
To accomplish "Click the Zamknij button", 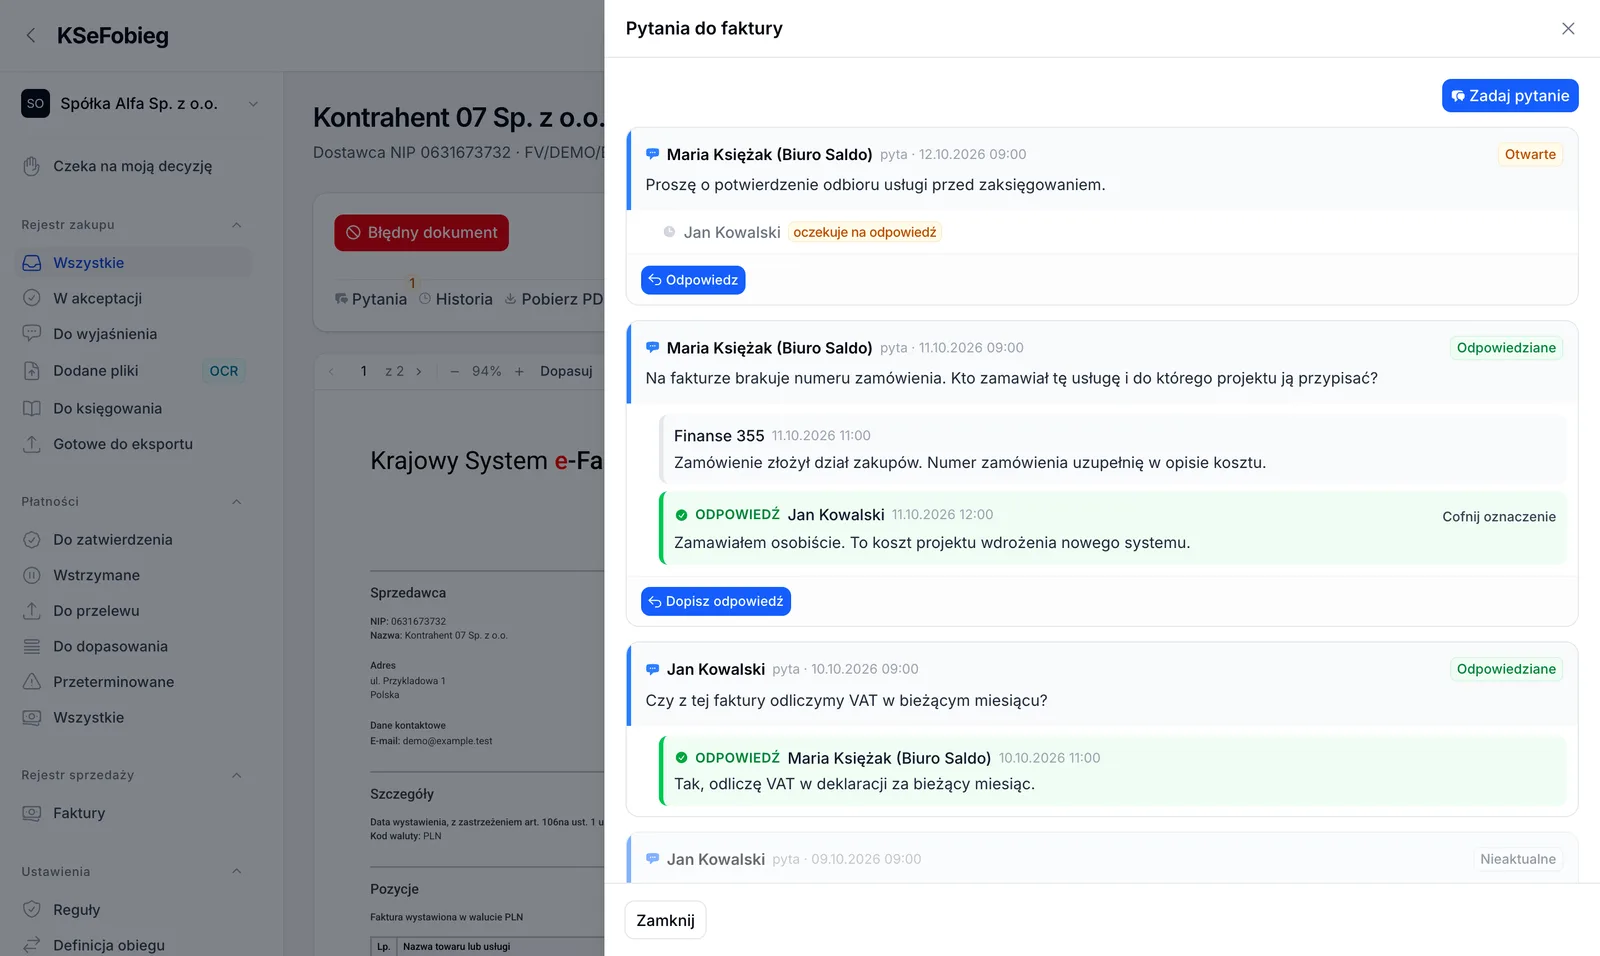I will pyautogui.click(x=665, y=920).
